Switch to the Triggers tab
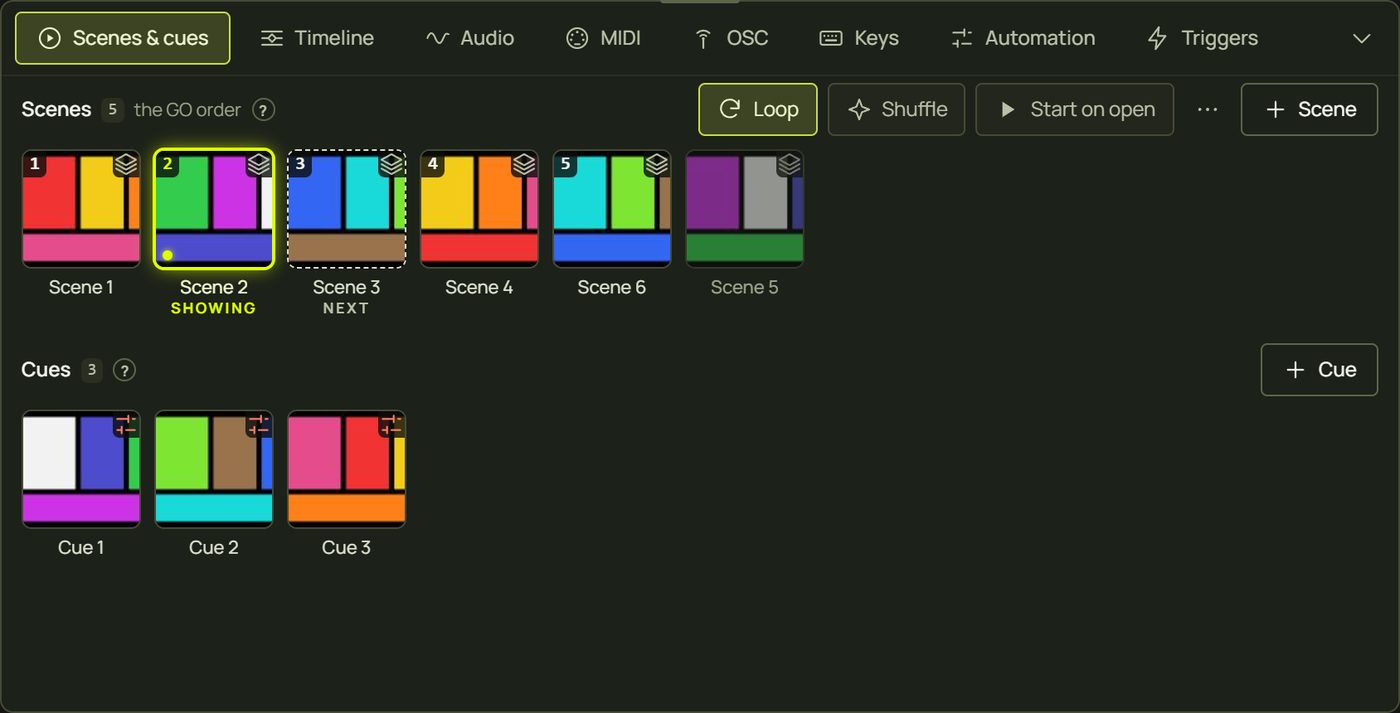The image size is (1400, 713). point(1202,38)
